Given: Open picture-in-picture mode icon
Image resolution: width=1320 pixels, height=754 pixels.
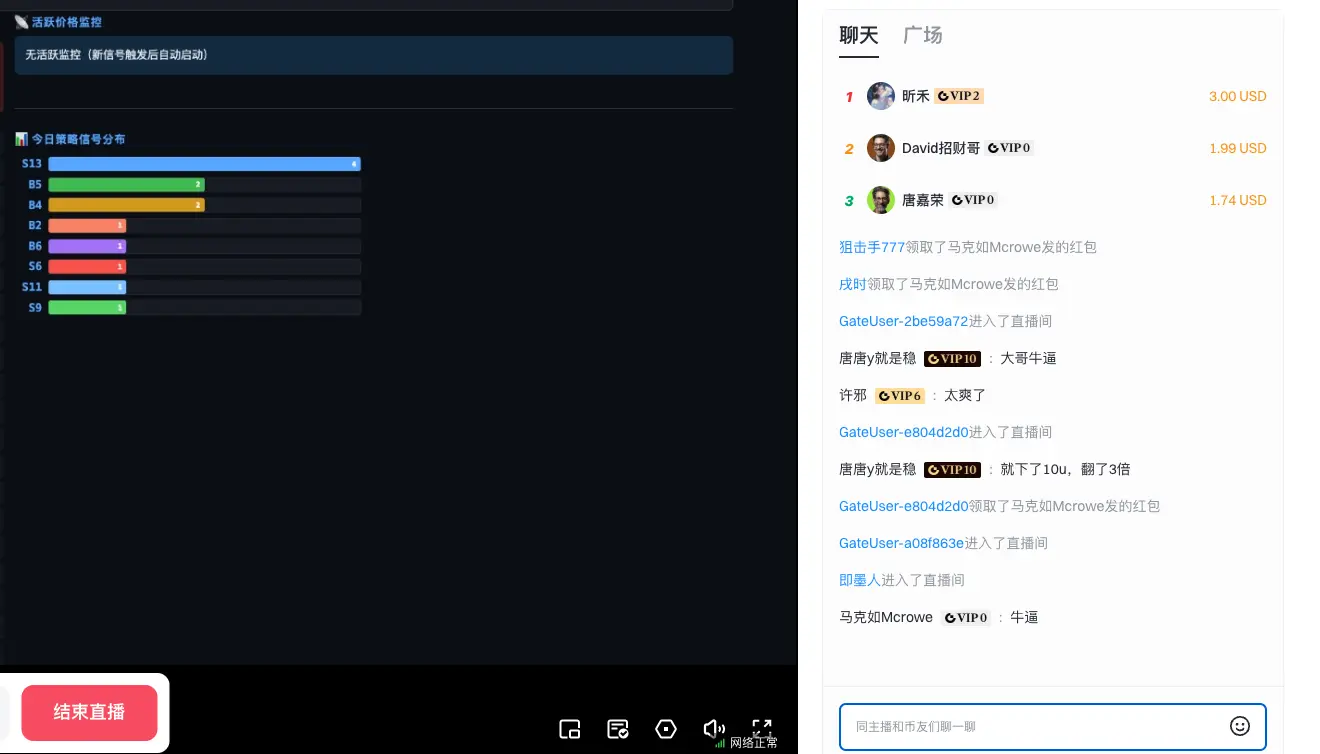Looking at the screenshot, I should click(x=569, y=729).
